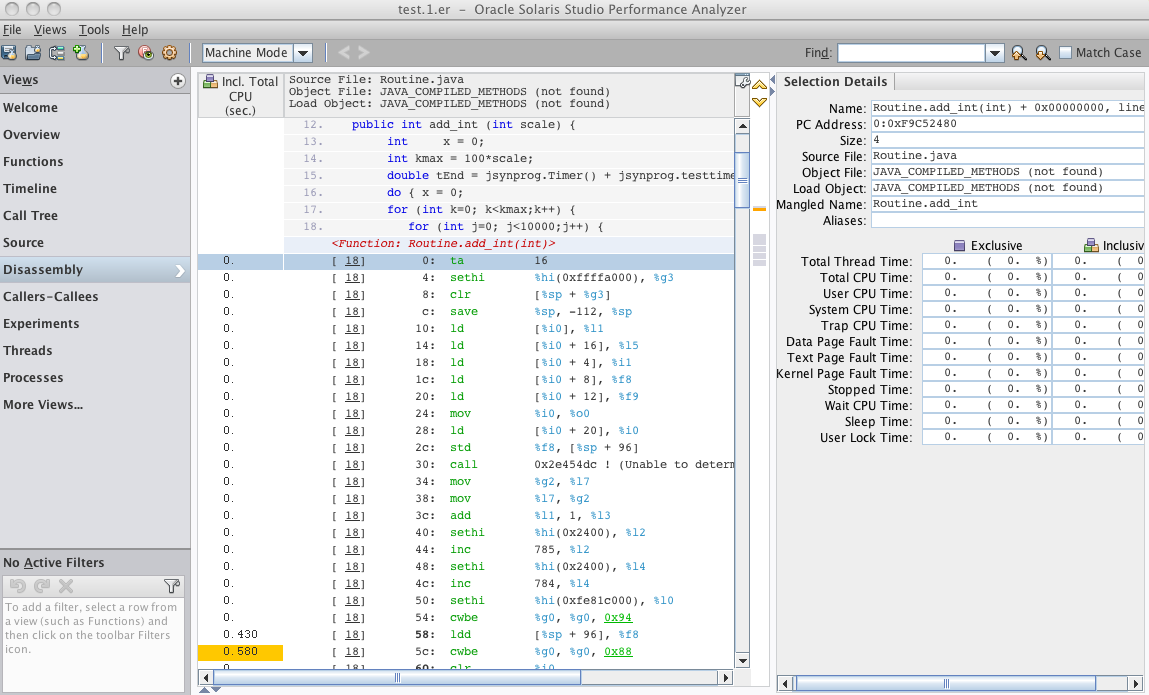Open the File menu
Image resolution: width=1149 pixels, height=695 pixels.
(x=12, y=30)
